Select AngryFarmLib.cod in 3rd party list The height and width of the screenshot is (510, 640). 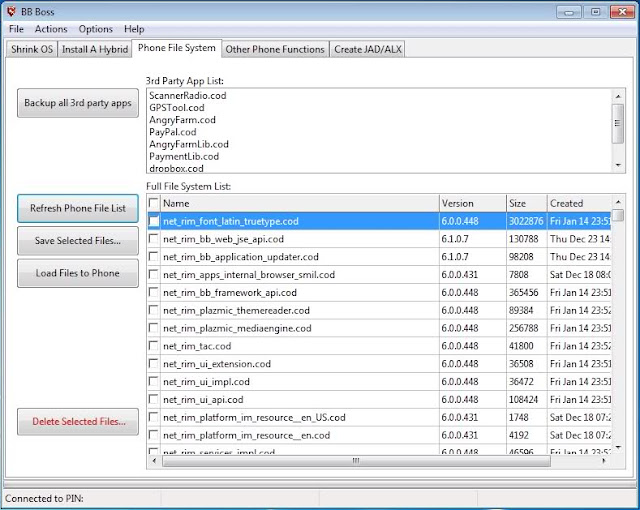tap(189, 144)
